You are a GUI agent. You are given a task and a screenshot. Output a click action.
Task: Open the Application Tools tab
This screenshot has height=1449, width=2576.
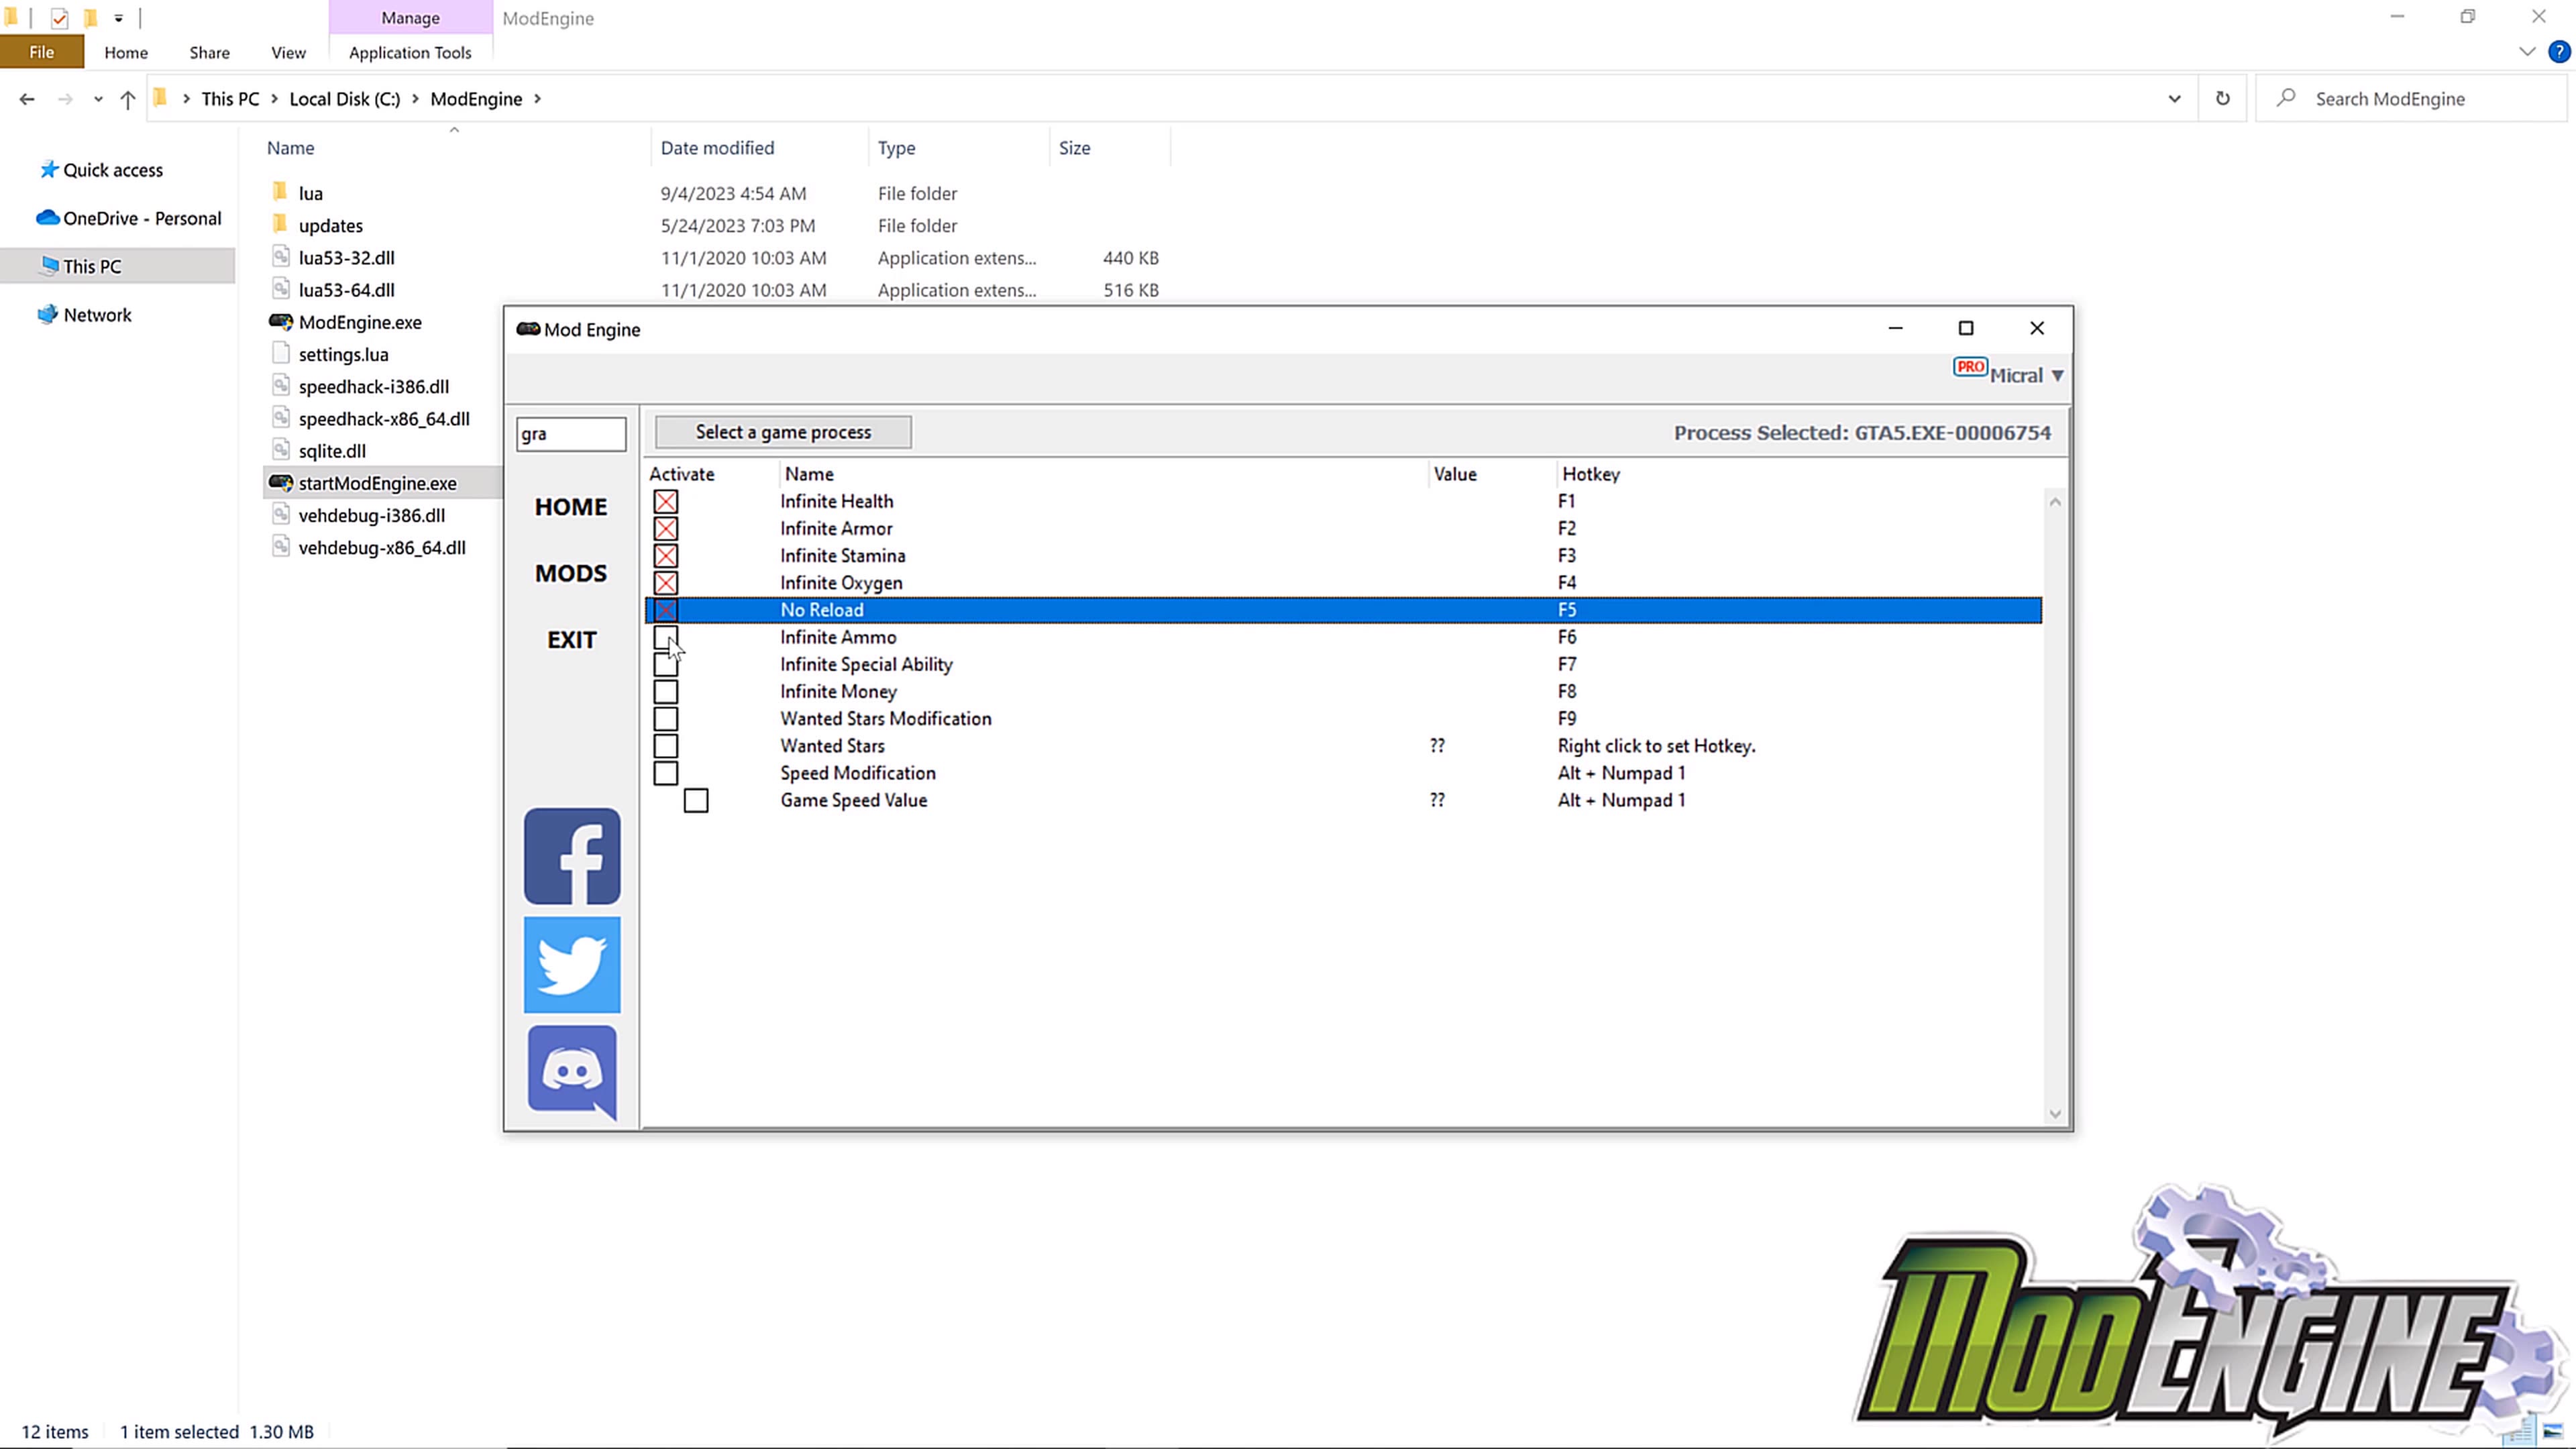pyautogui.click(x=410, y=52)
